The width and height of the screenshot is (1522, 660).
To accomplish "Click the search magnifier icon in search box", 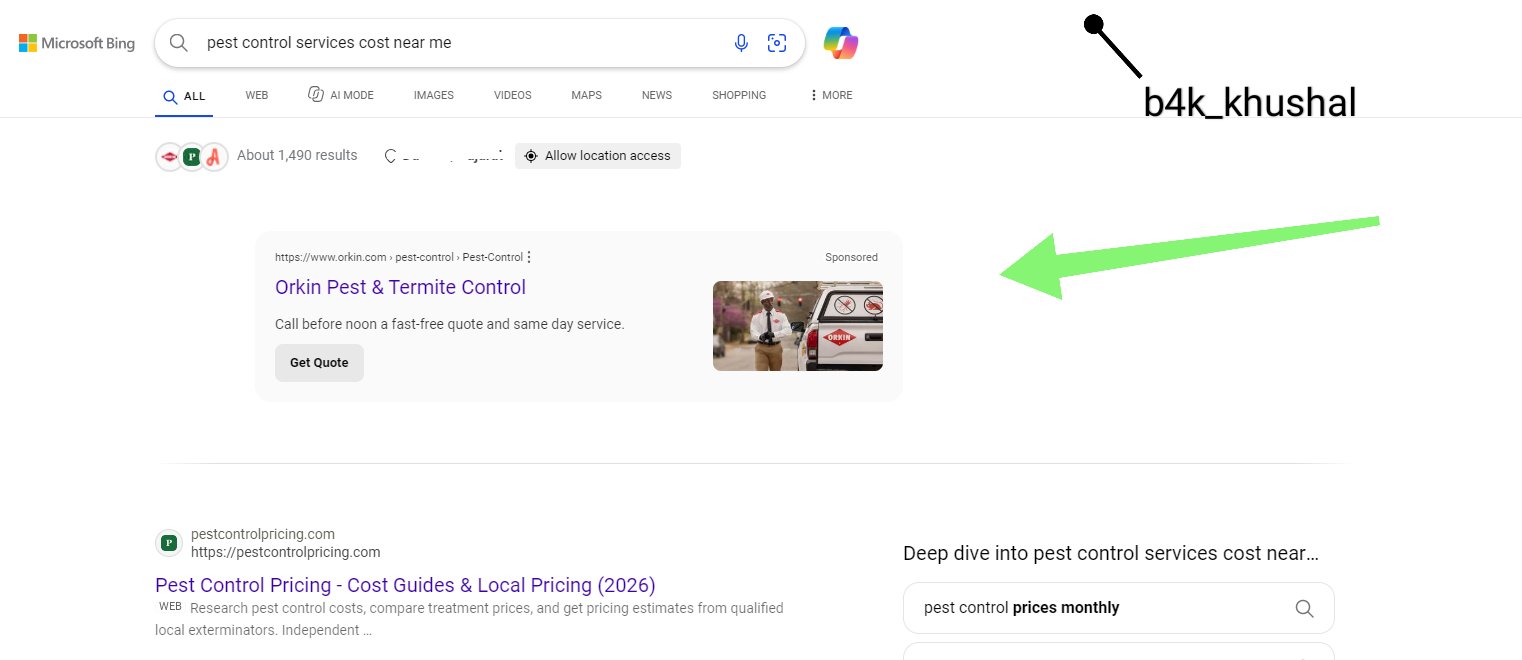I will 179,43.
